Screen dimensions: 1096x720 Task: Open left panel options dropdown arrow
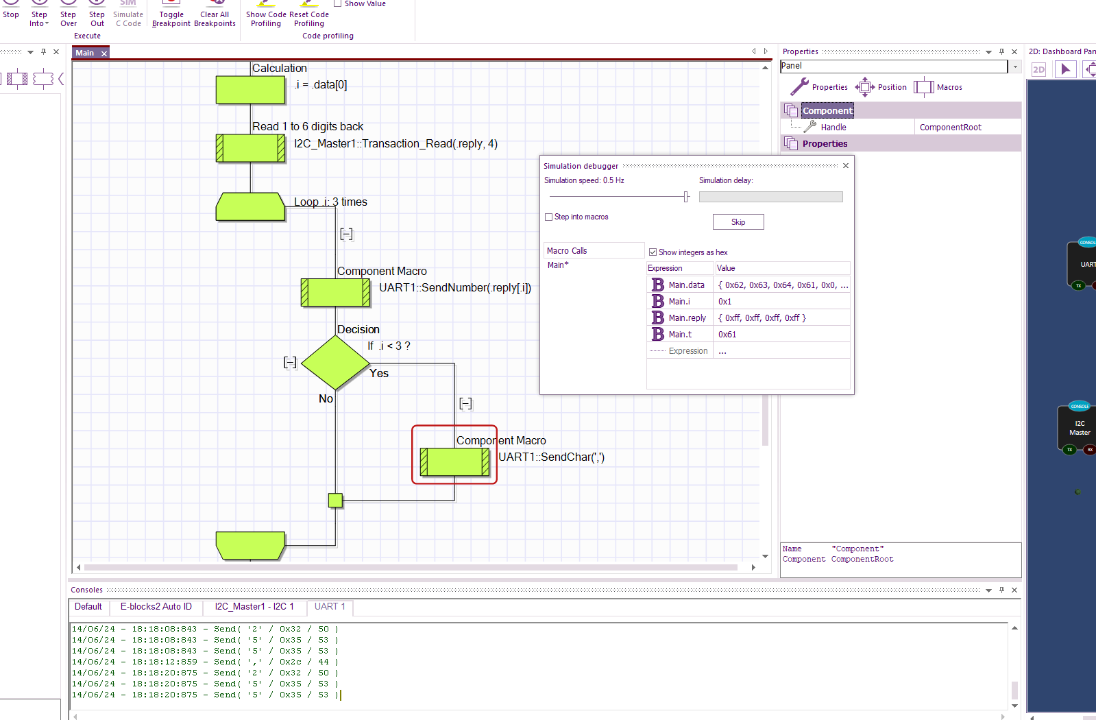pyautogui.click(x=30, y=52)
